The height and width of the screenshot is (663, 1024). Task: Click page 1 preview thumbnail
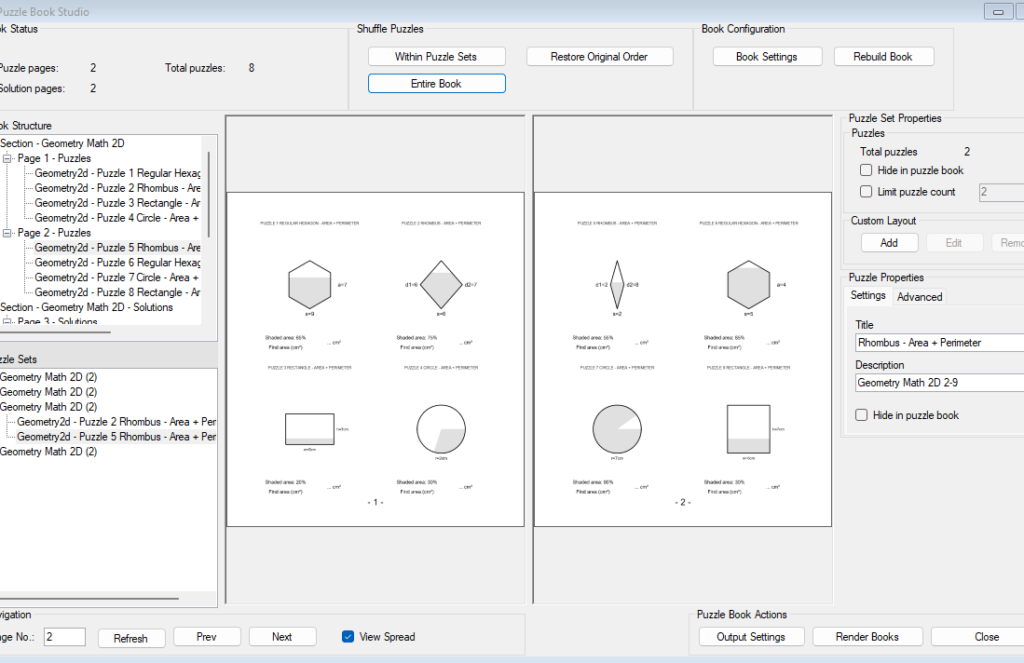tap(376, 359)
